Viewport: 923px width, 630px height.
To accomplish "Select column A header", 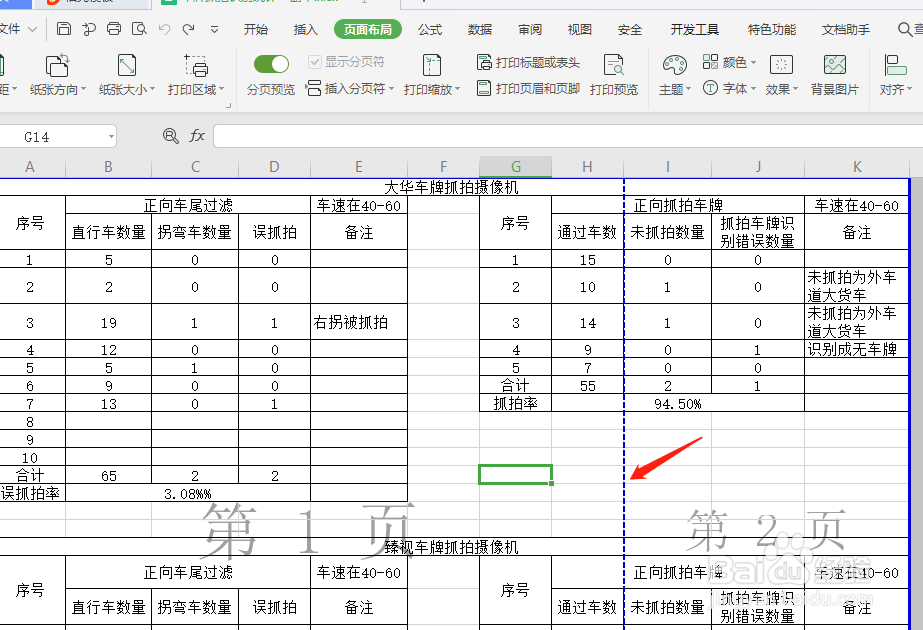I will click(x=30, y=167).
